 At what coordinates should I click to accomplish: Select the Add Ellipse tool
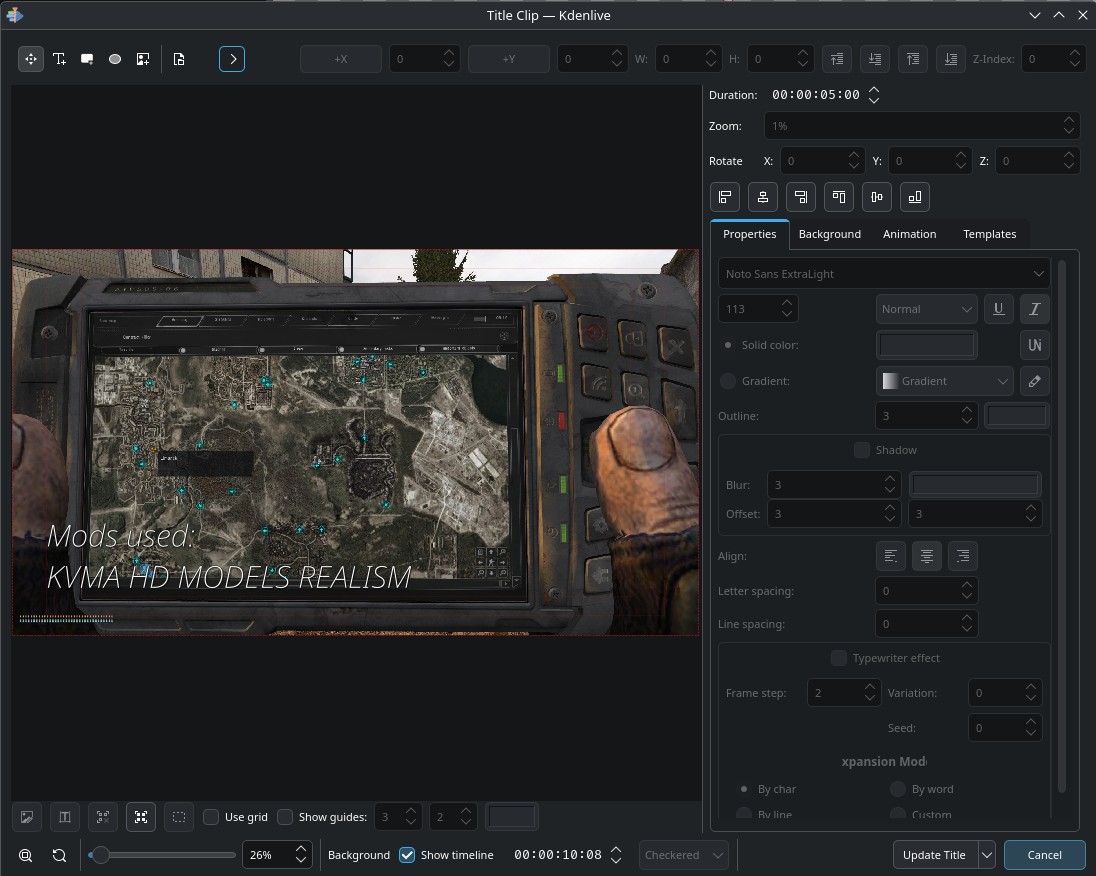pos(115,59)
